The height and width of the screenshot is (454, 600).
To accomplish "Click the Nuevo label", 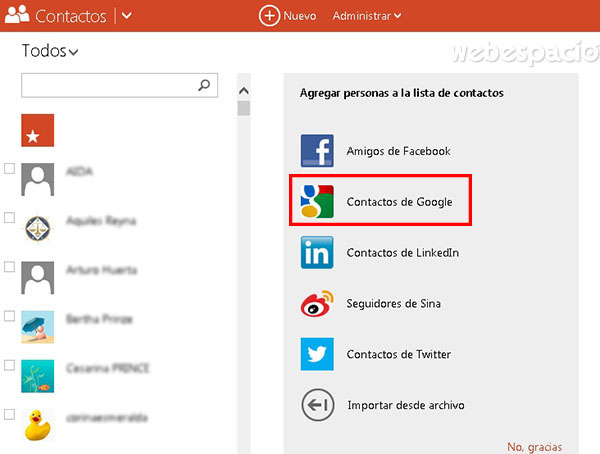I will click(300, 16).
